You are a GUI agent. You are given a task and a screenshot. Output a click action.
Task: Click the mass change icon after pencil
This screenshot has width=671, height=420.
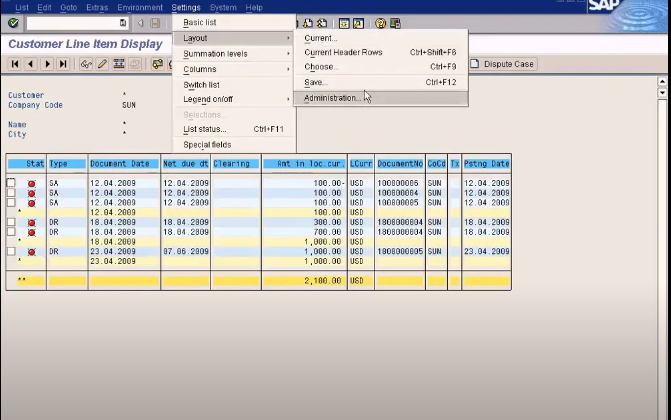pyautogui.click(x=119, y=64)
